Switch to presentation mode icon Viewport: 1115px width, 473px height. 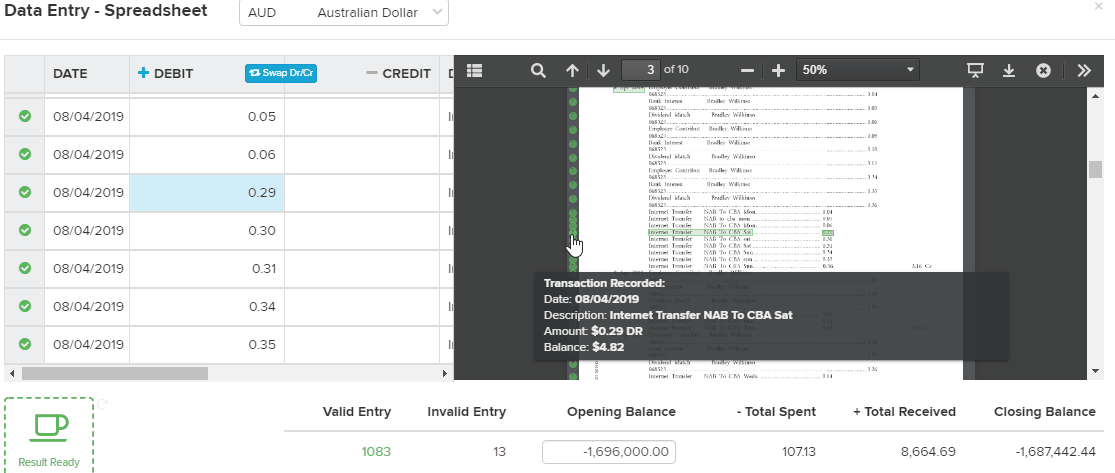976,70
